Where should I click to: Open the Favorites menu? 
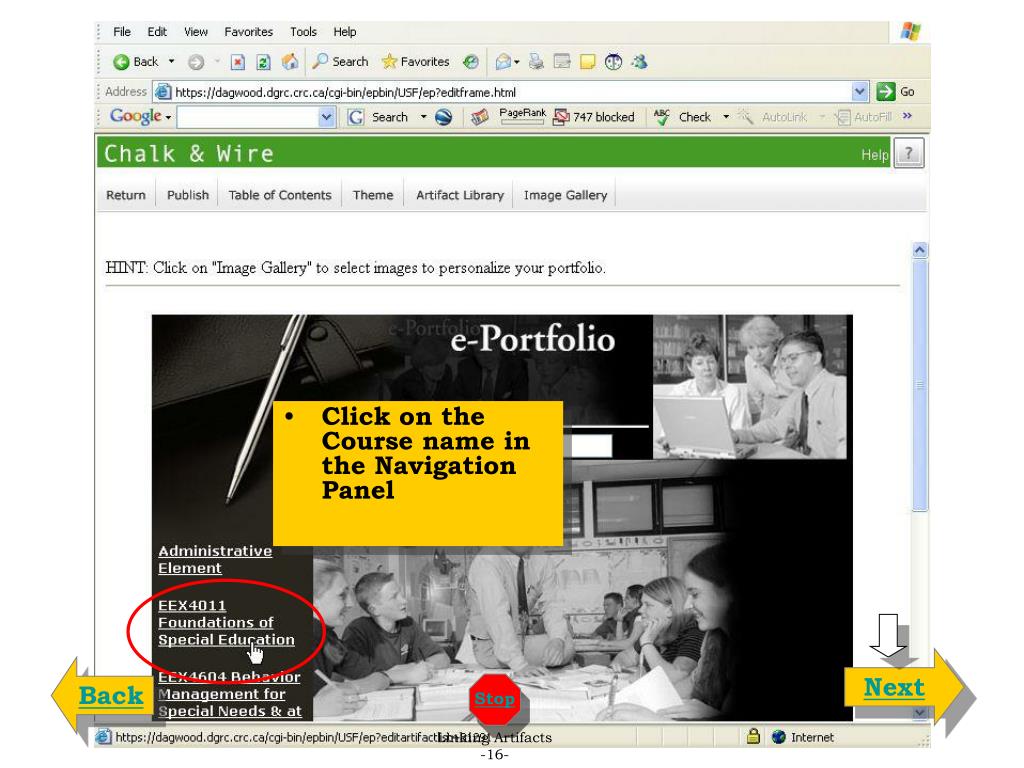point(248,31)
